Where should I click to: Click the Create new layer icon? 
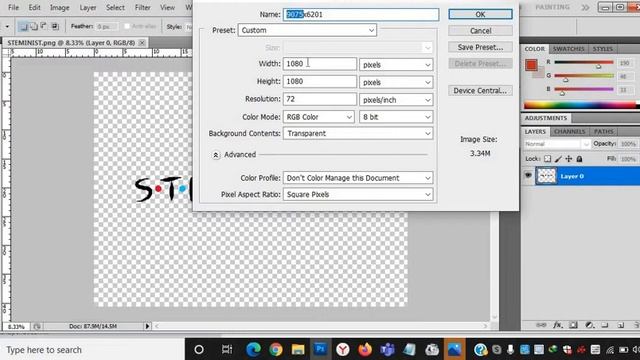coord(621,325)
